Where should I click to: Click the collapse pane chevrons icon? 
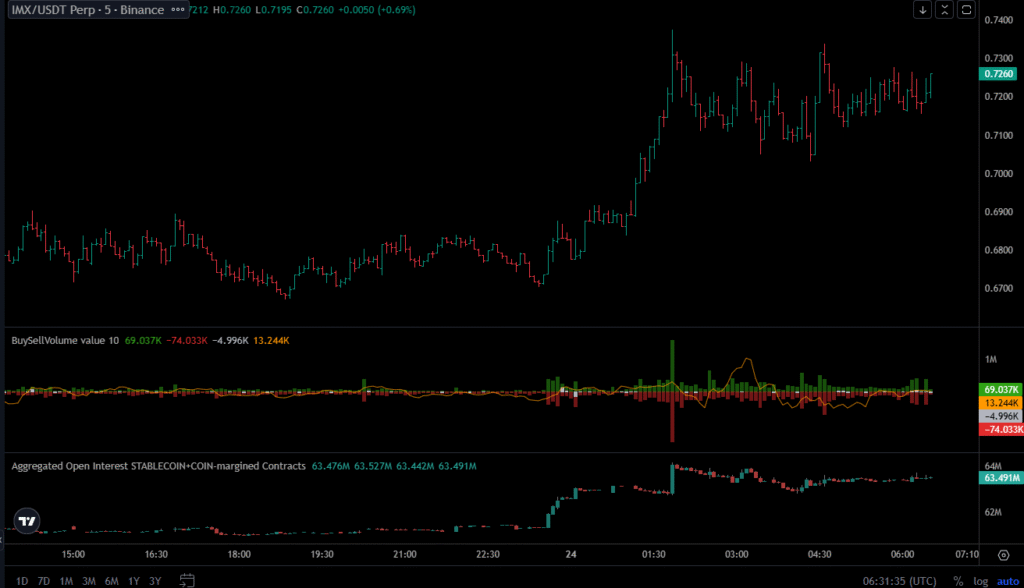(944, 10)
